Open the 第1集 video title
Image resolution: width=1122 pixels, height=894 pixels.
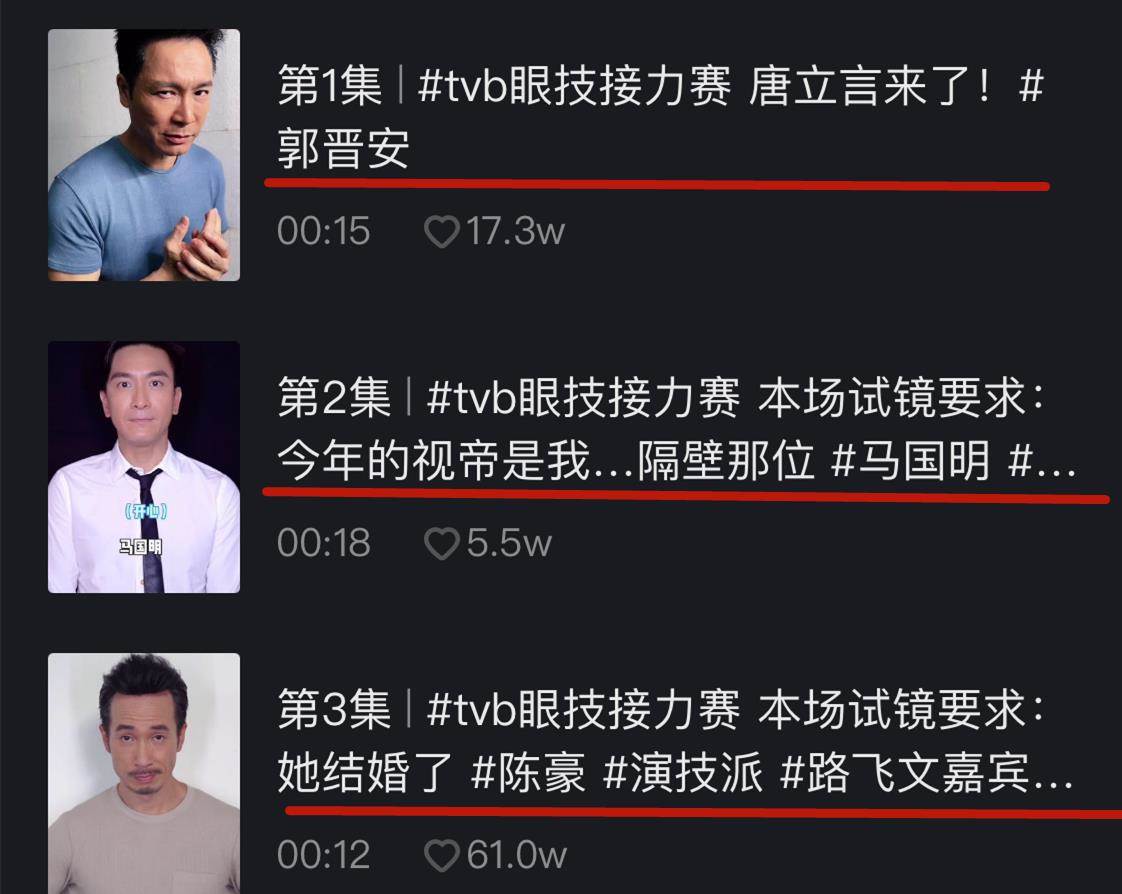[661, 117]
